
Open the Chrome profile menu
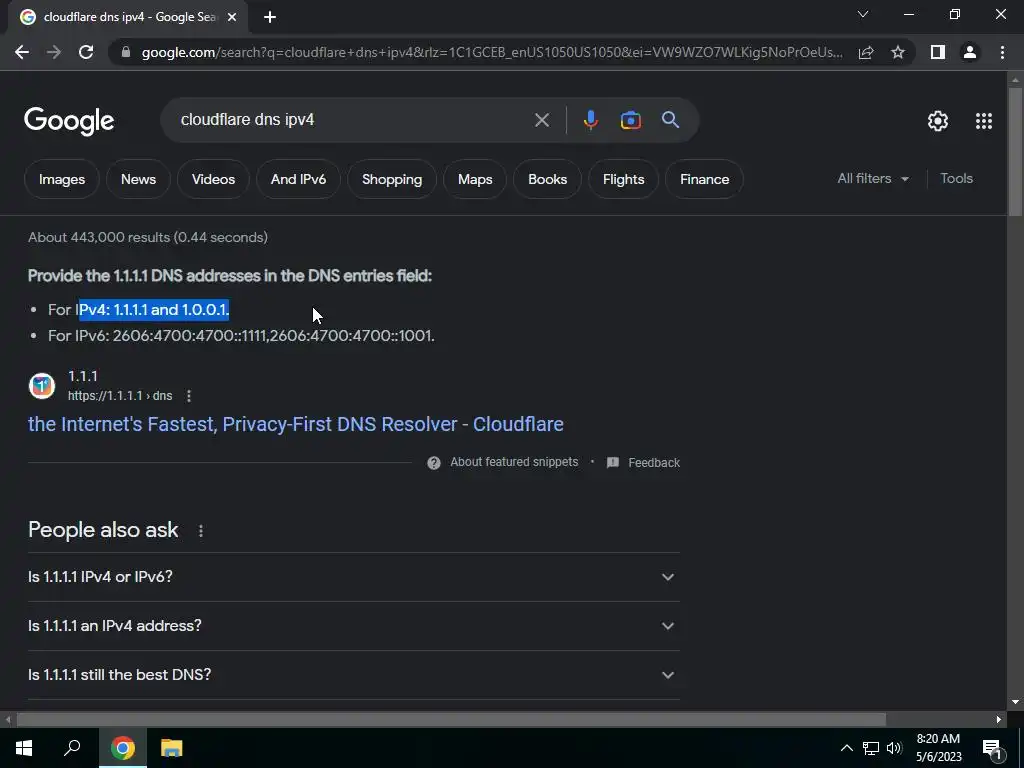pos(970,52)
